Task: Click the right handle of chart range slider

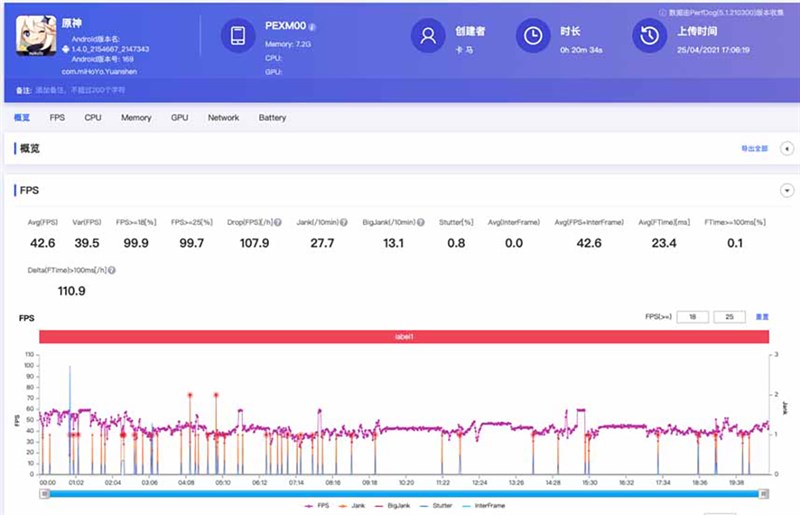Action: point(764,494)
